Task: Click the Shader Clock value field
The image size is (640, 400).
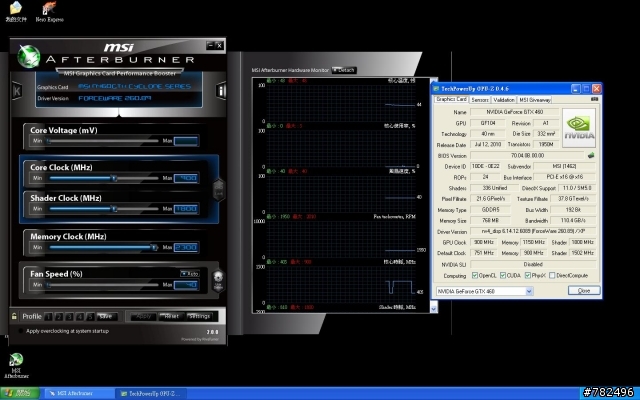Action: (186, 209)
